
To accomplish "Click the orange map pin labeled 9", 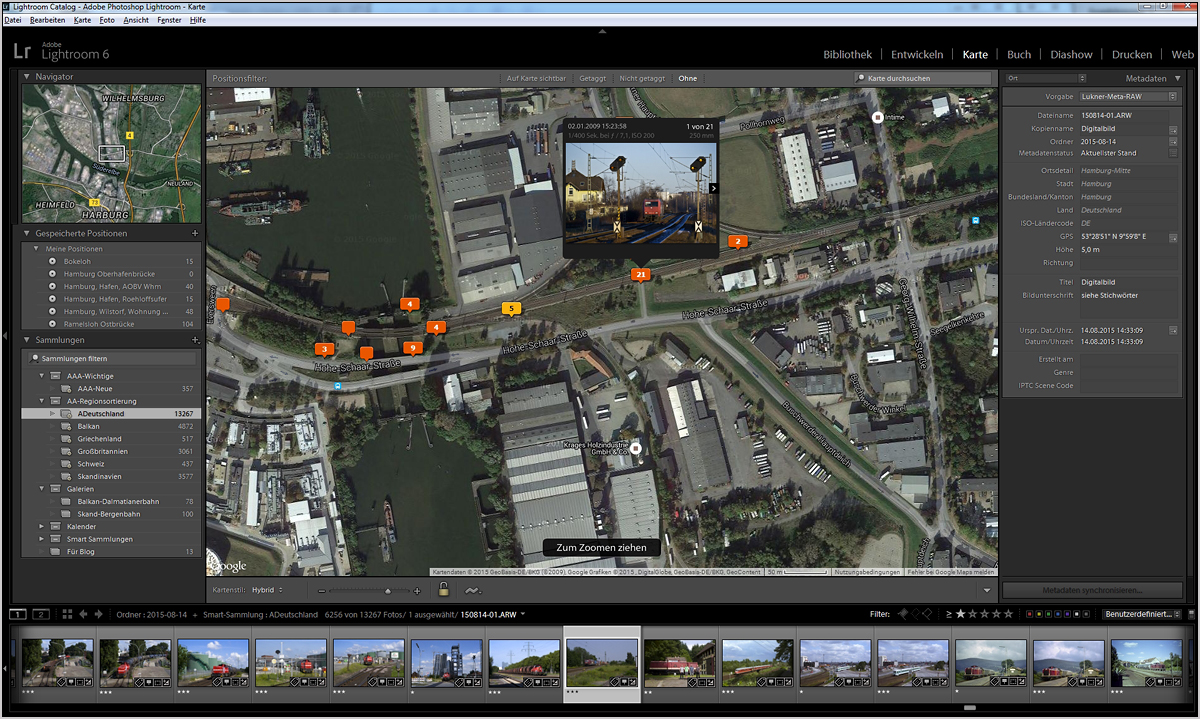I will point(412,348).
